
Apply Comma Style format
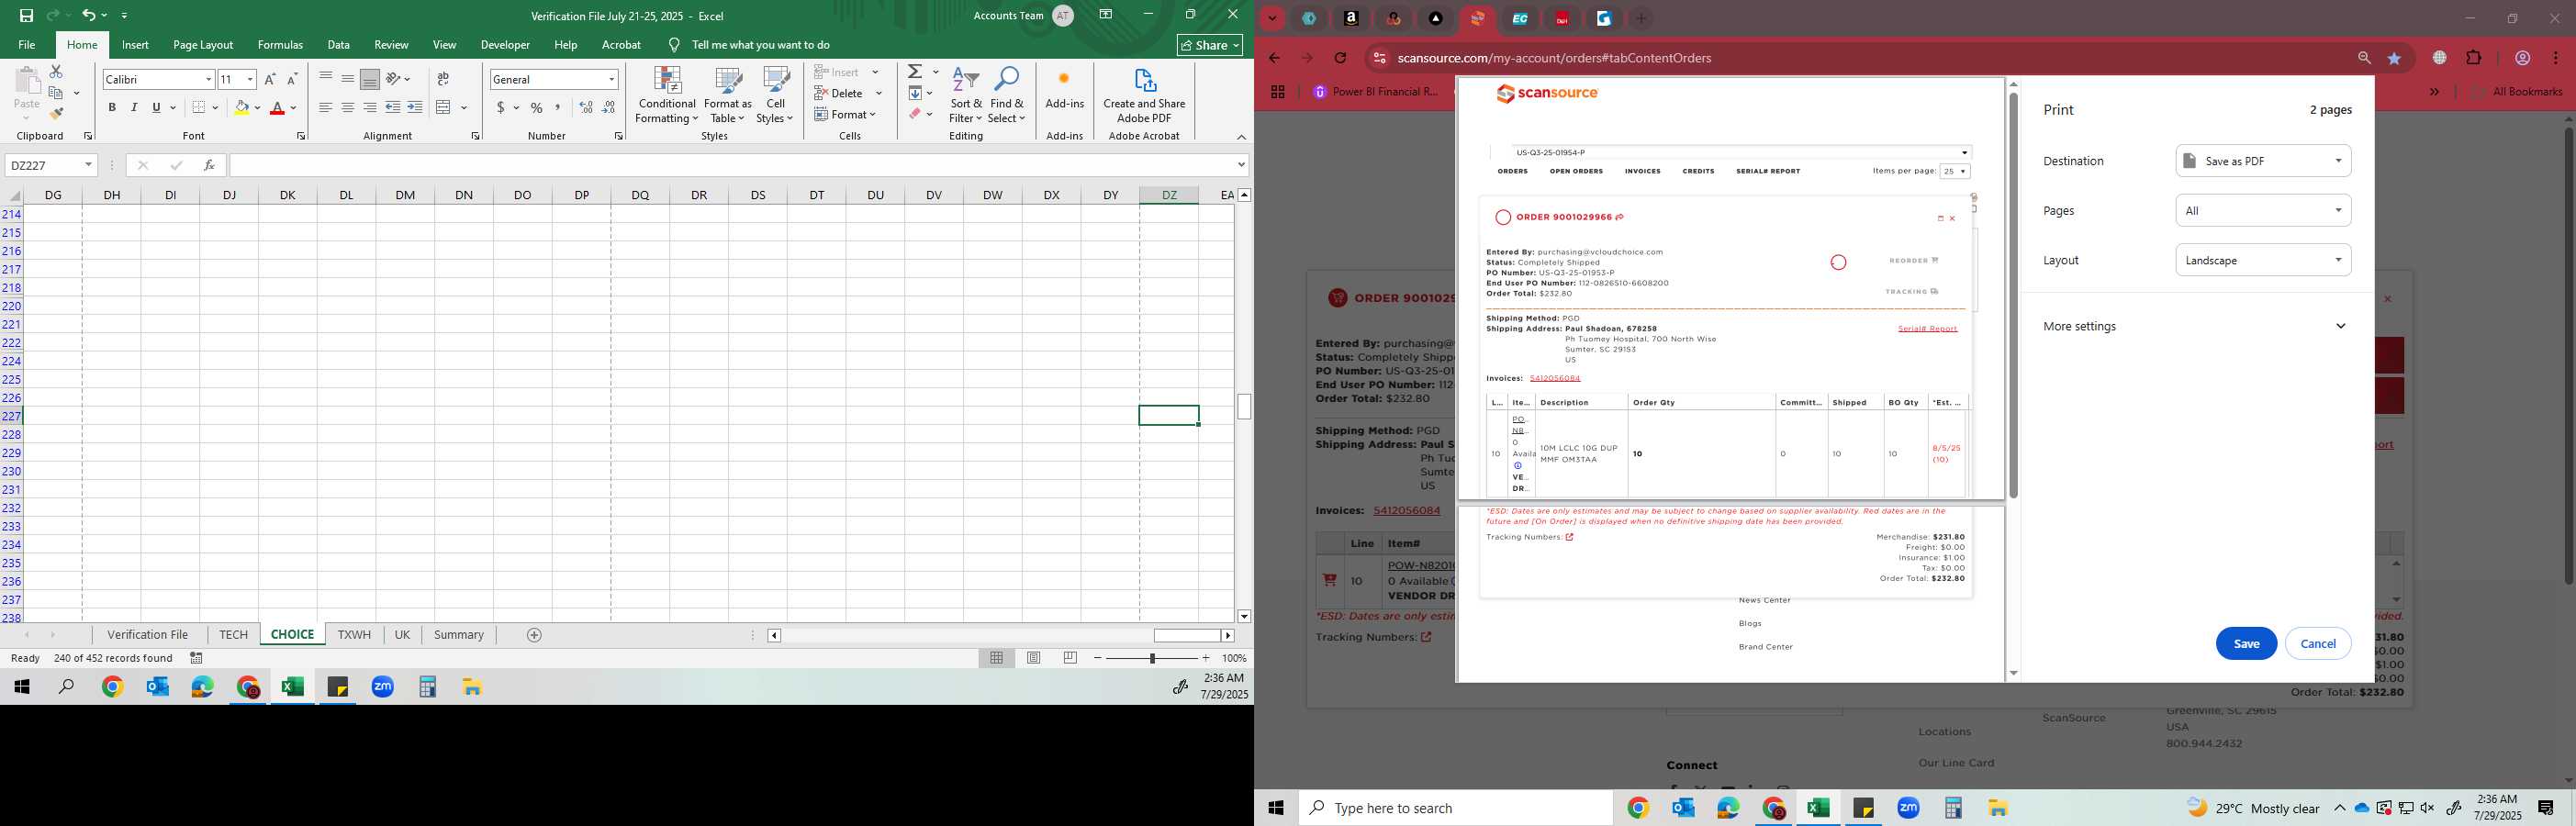(558, 107)
